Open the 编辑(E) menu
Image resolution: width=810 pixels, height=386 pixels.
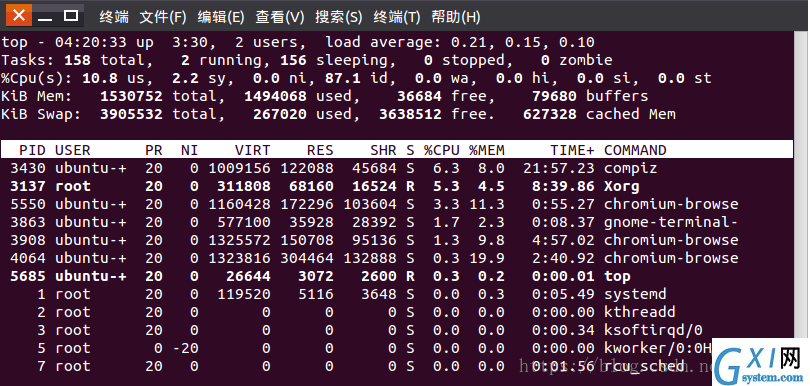221,17
